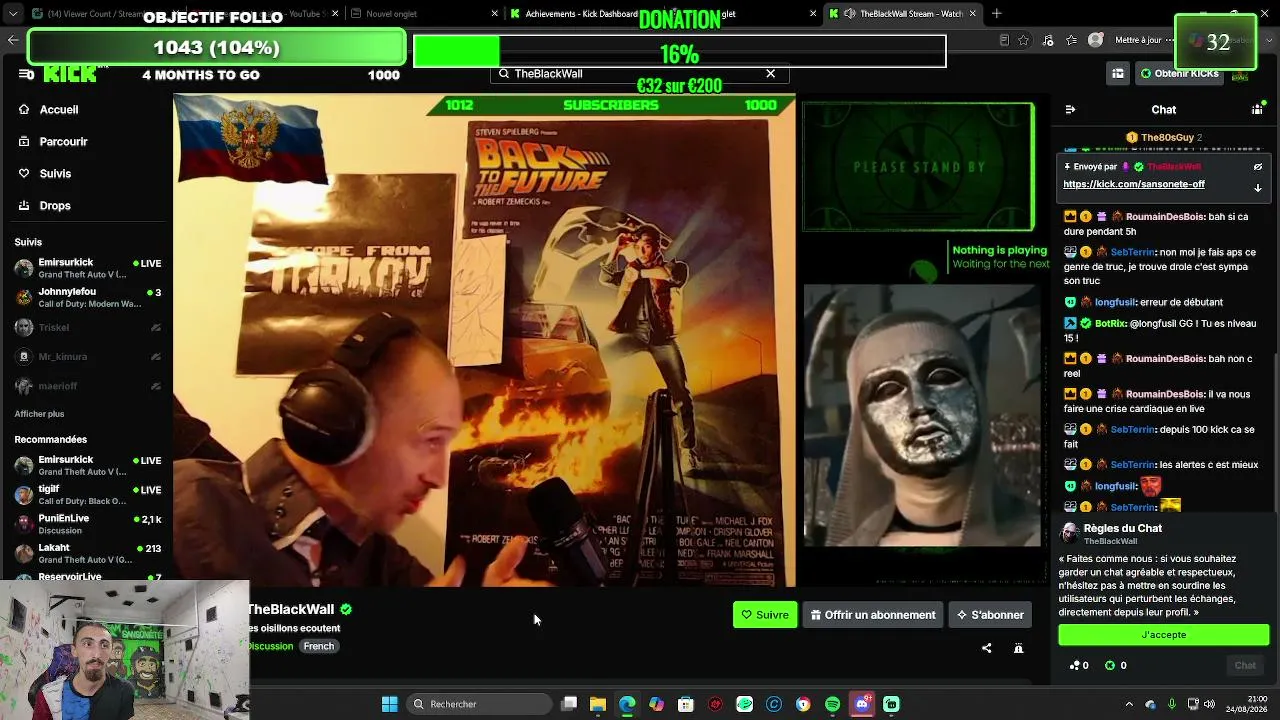The width and height of the screenshot is (1280, 720).
Task: Click Offrir un abonnement gift button
Action: coord(873,615)
